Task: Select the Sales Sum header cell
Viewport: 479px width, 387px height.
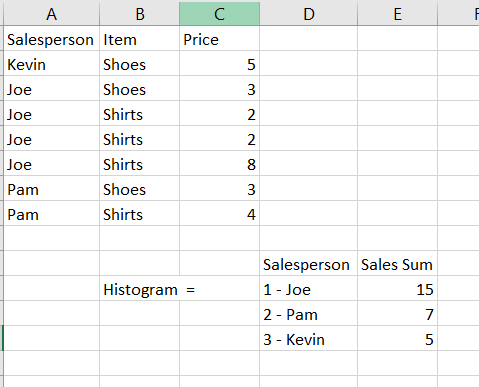Action: pos(397,263)
